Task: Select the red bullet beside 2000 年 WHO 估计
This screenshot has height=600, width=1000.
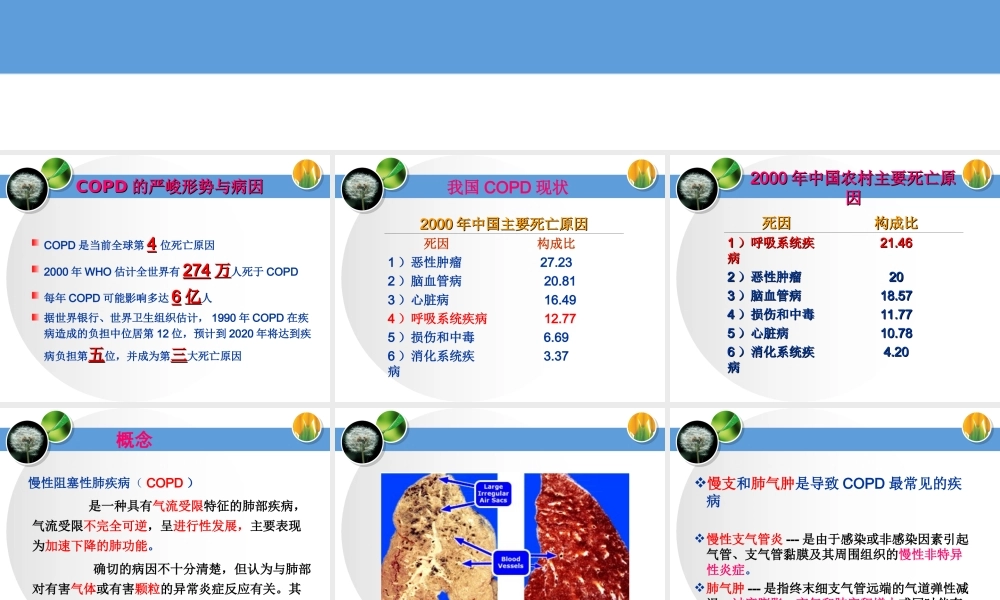Action: (x=33, y=268)
